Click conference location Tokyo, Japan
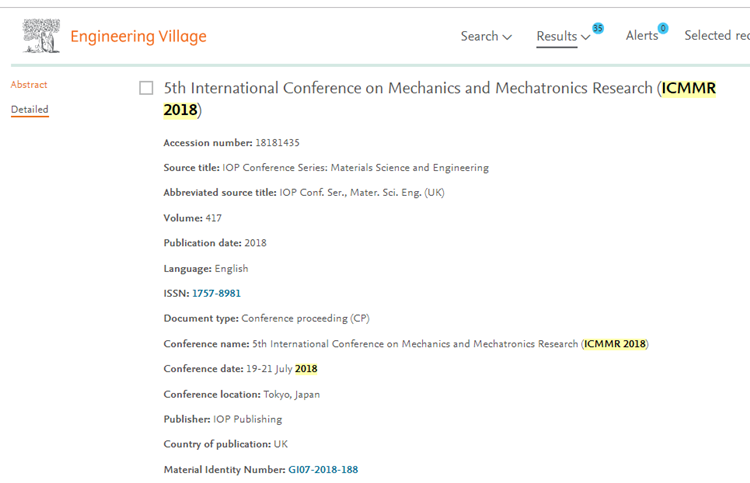 [x=292, y=395]
